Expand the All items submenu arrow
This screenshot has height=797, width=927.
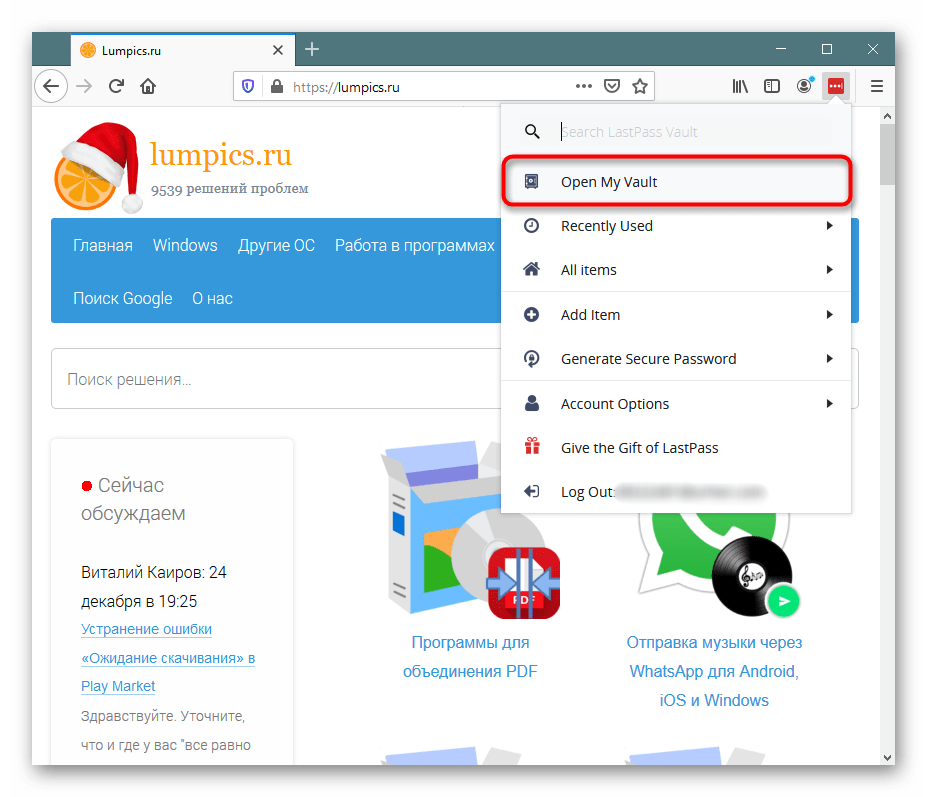829,270
